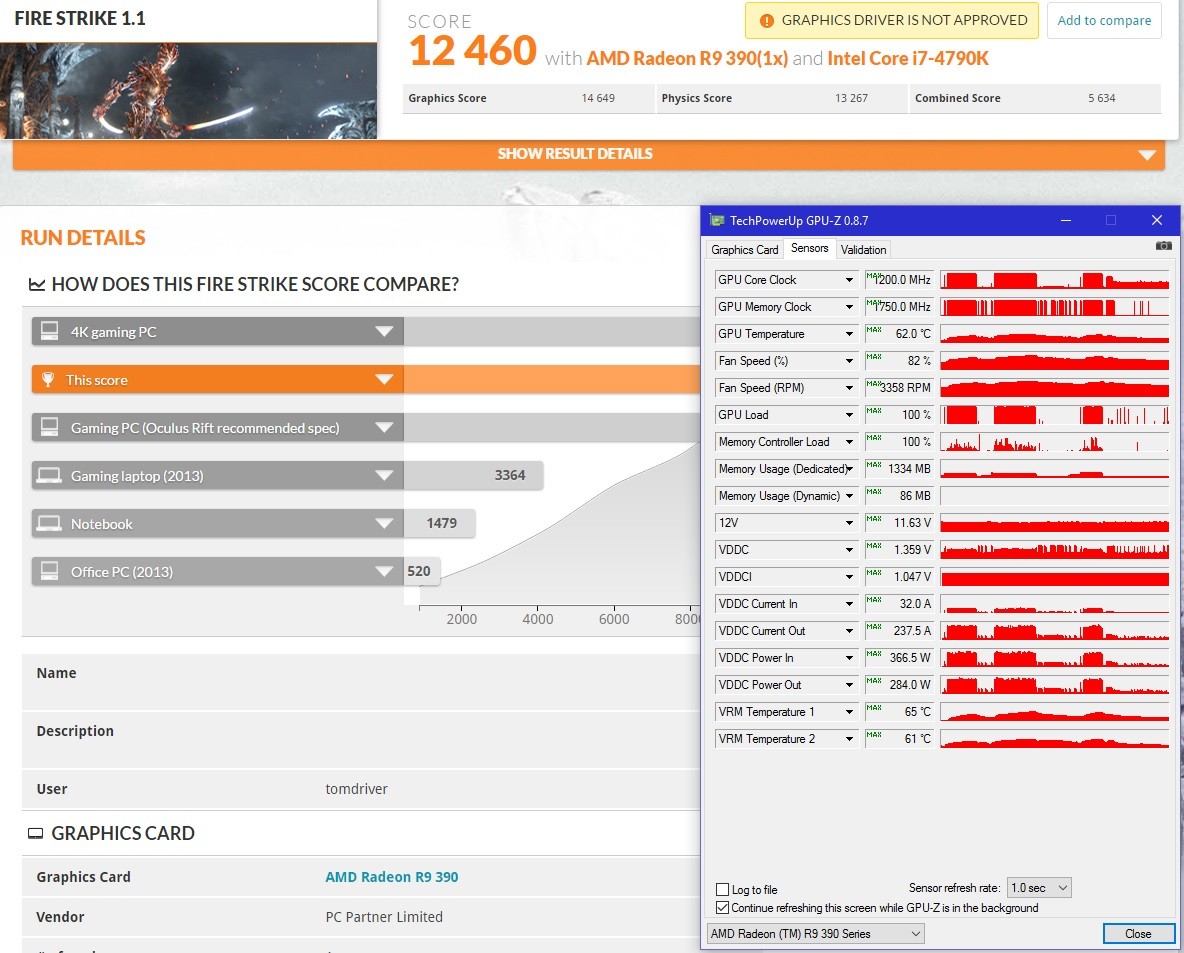Expand Show Result Details bar
The width and height of the screenshot is (1184, 953).
click(x=589, y=154)
